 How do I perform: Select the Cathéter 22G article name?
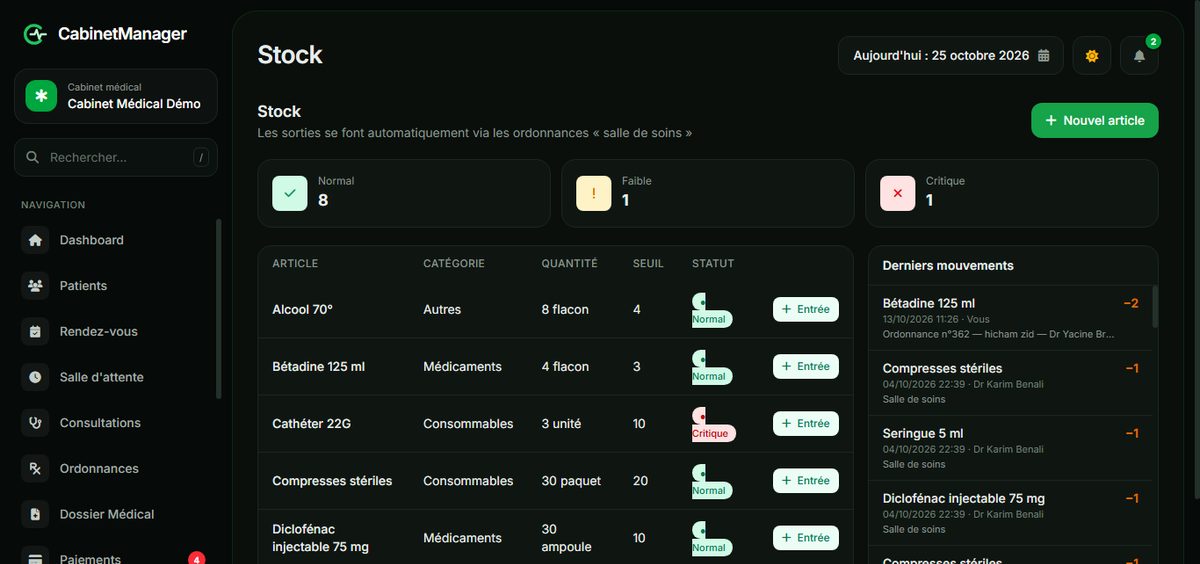click(312, 424)
